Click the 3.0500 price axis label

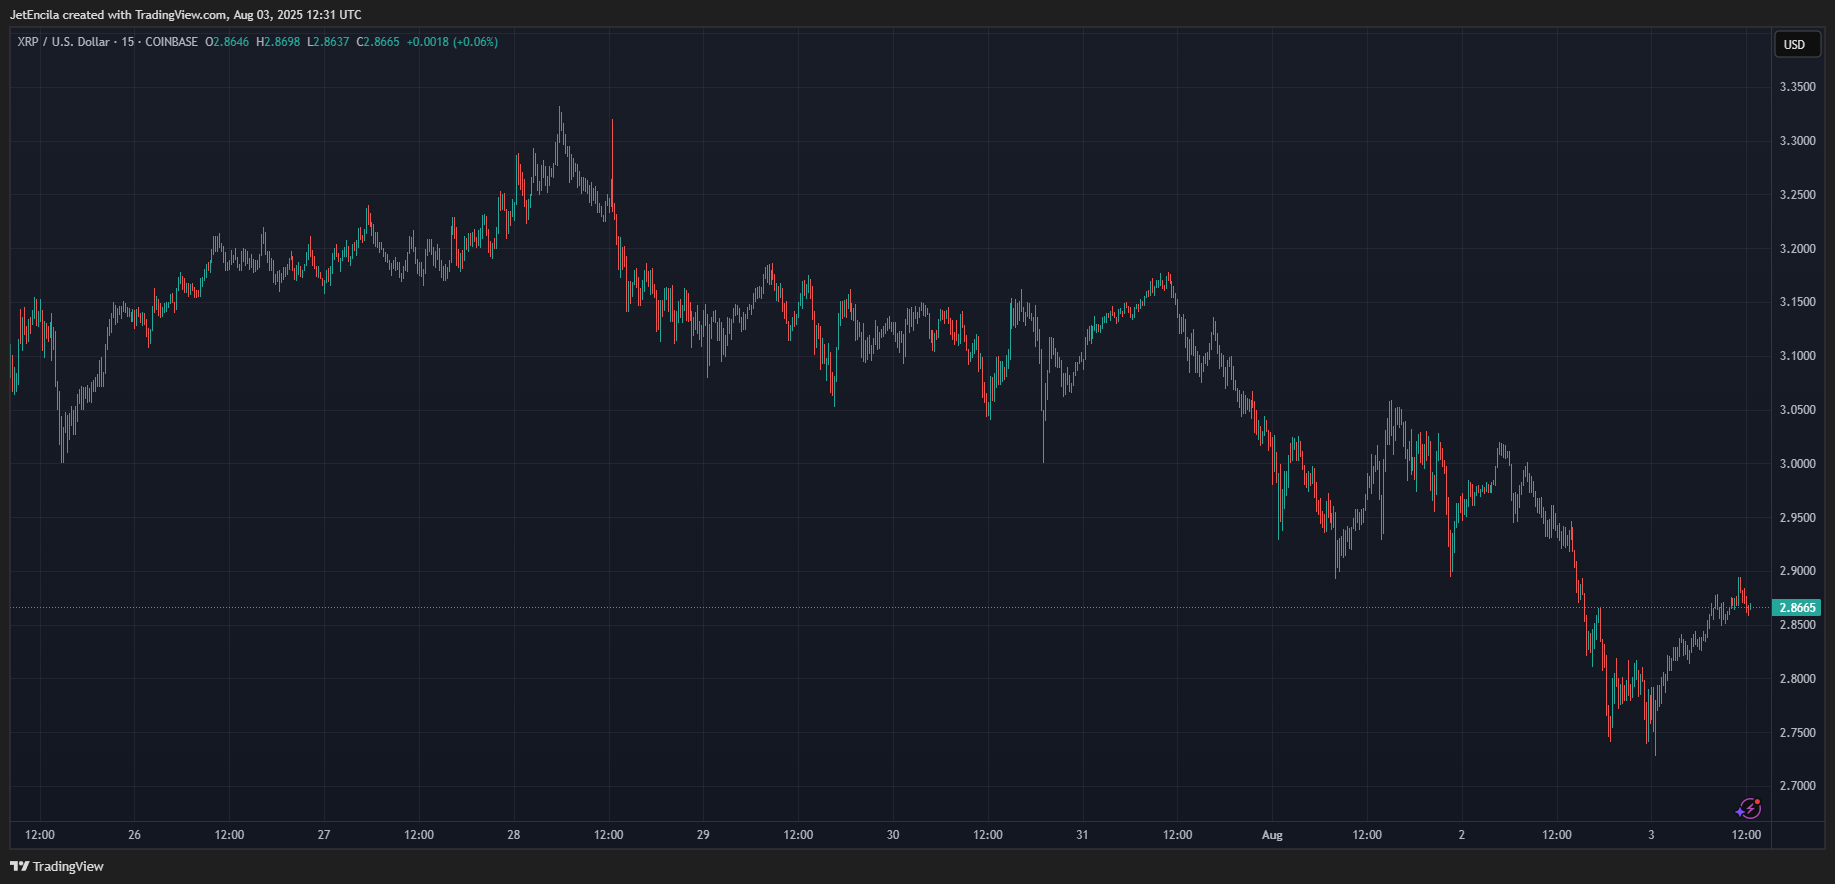(1797, 410)
